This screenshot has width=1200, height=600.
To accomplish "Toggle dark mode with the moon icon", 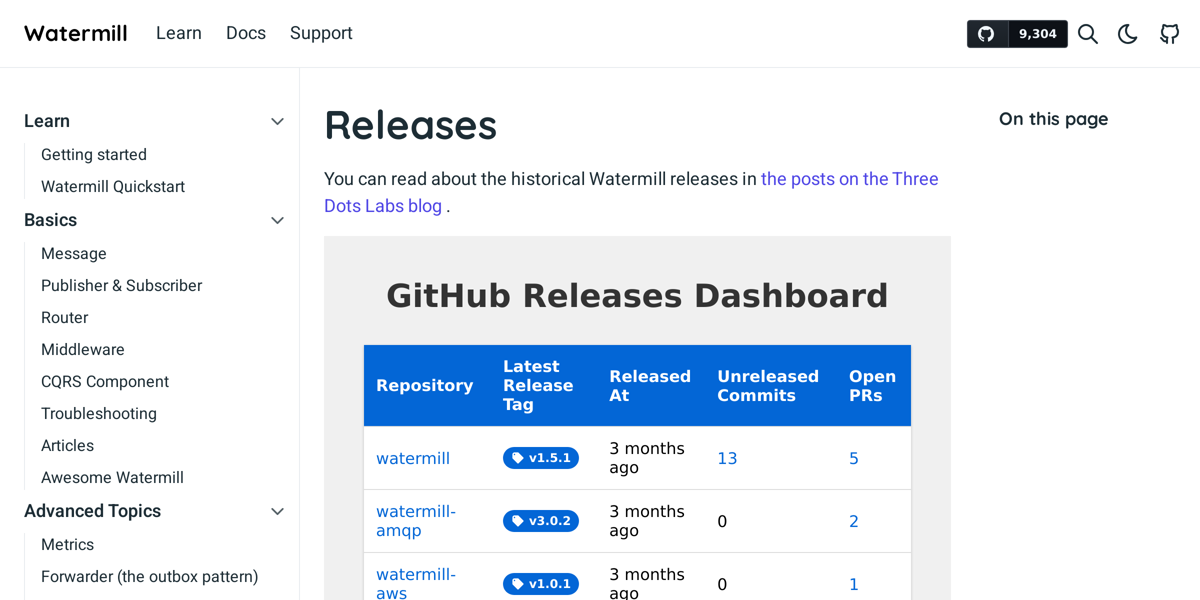I will point(1127,33).
